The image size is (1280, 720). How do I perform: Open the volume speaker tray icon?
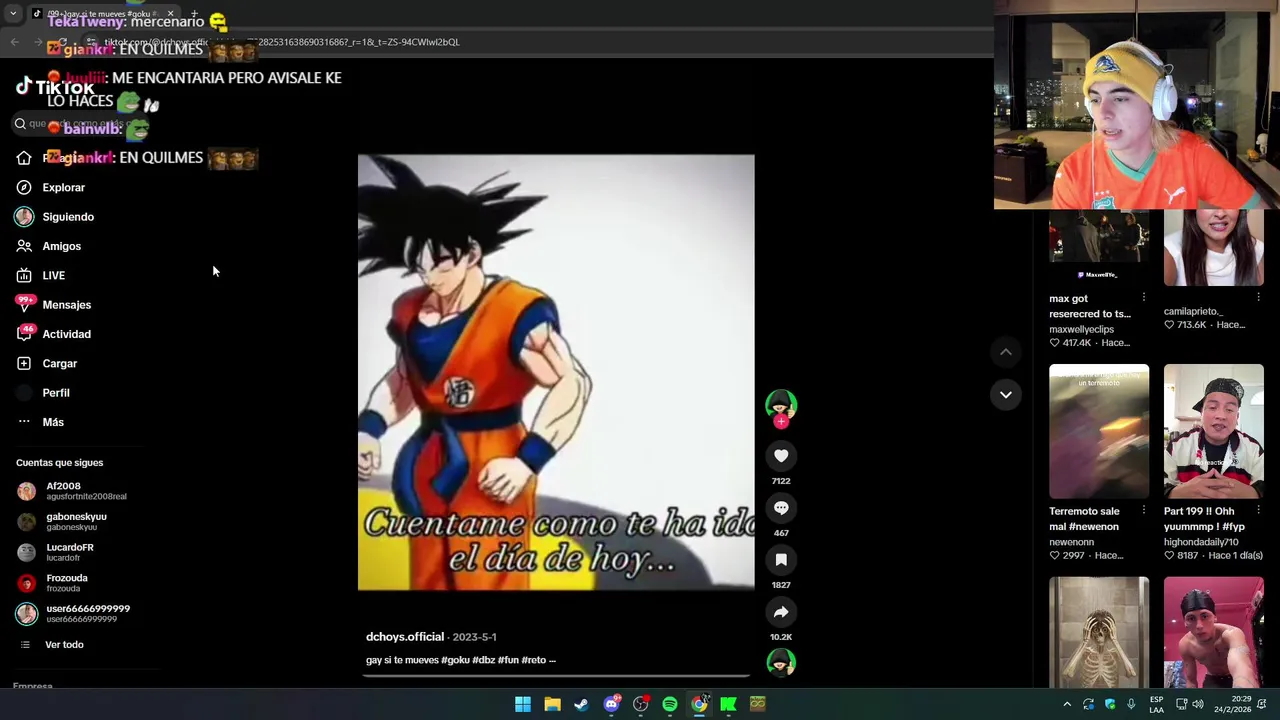(1198, 704)
